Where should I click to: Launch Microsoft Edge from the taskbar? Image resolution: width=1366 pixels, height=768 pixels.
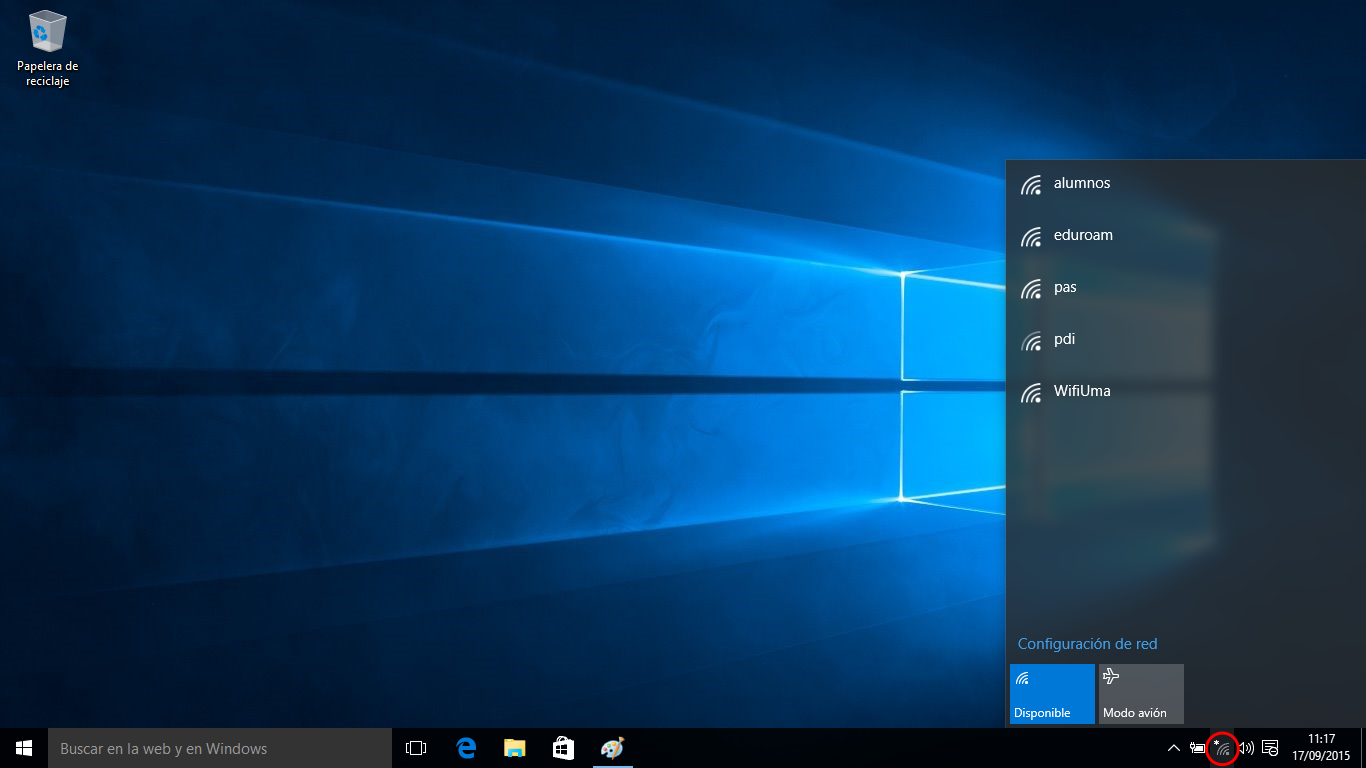465,748
